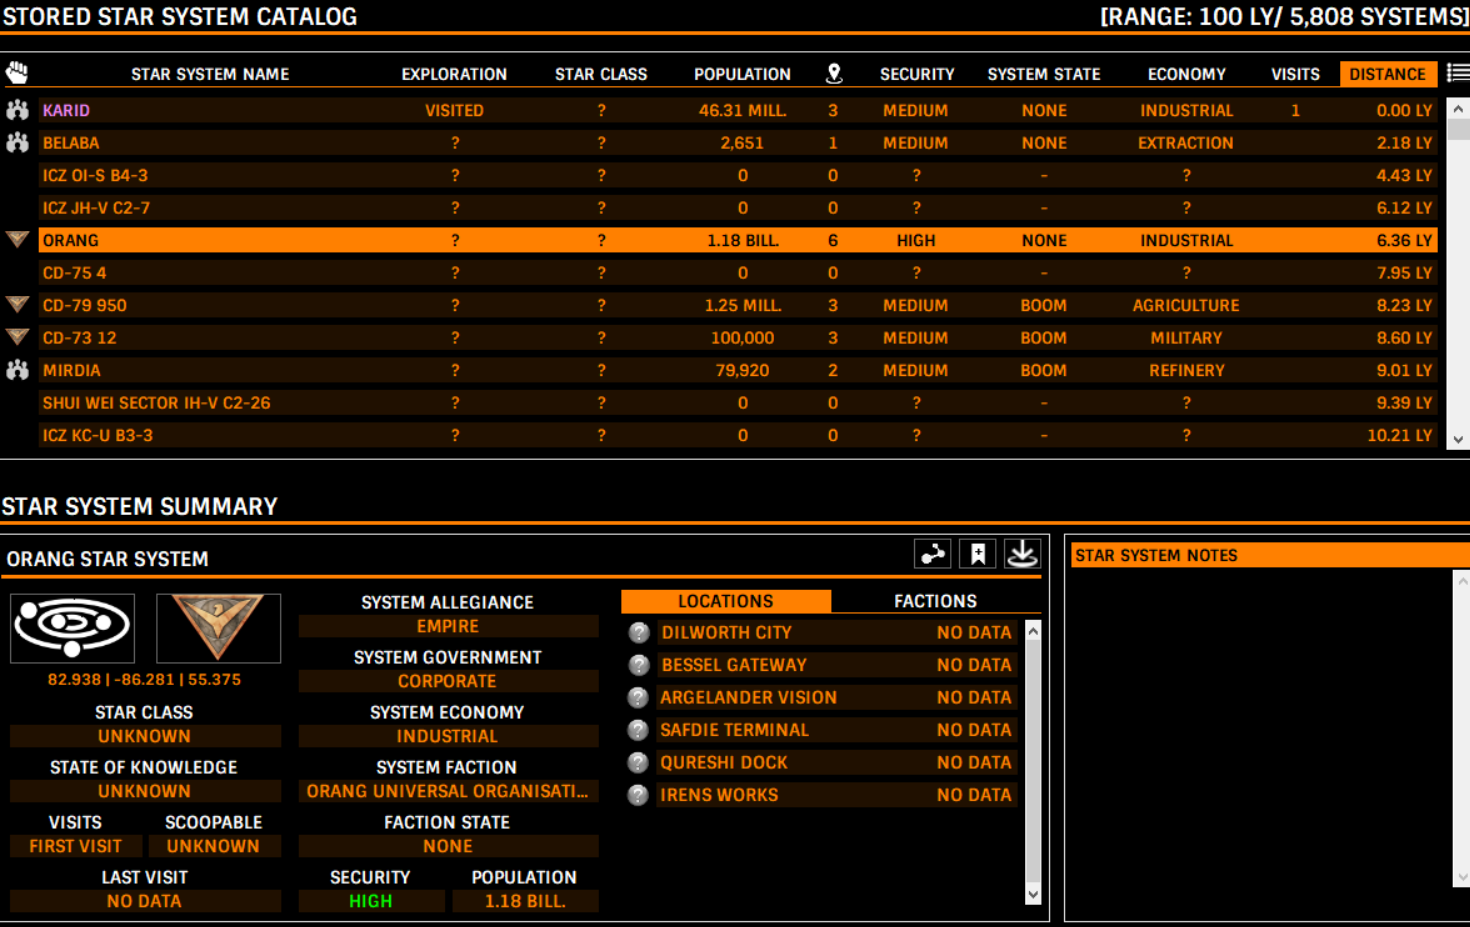Click the IRENS WORKS location entry
Image resolution: width=1470 pixels, height=927 pixels.
point(837,795)
